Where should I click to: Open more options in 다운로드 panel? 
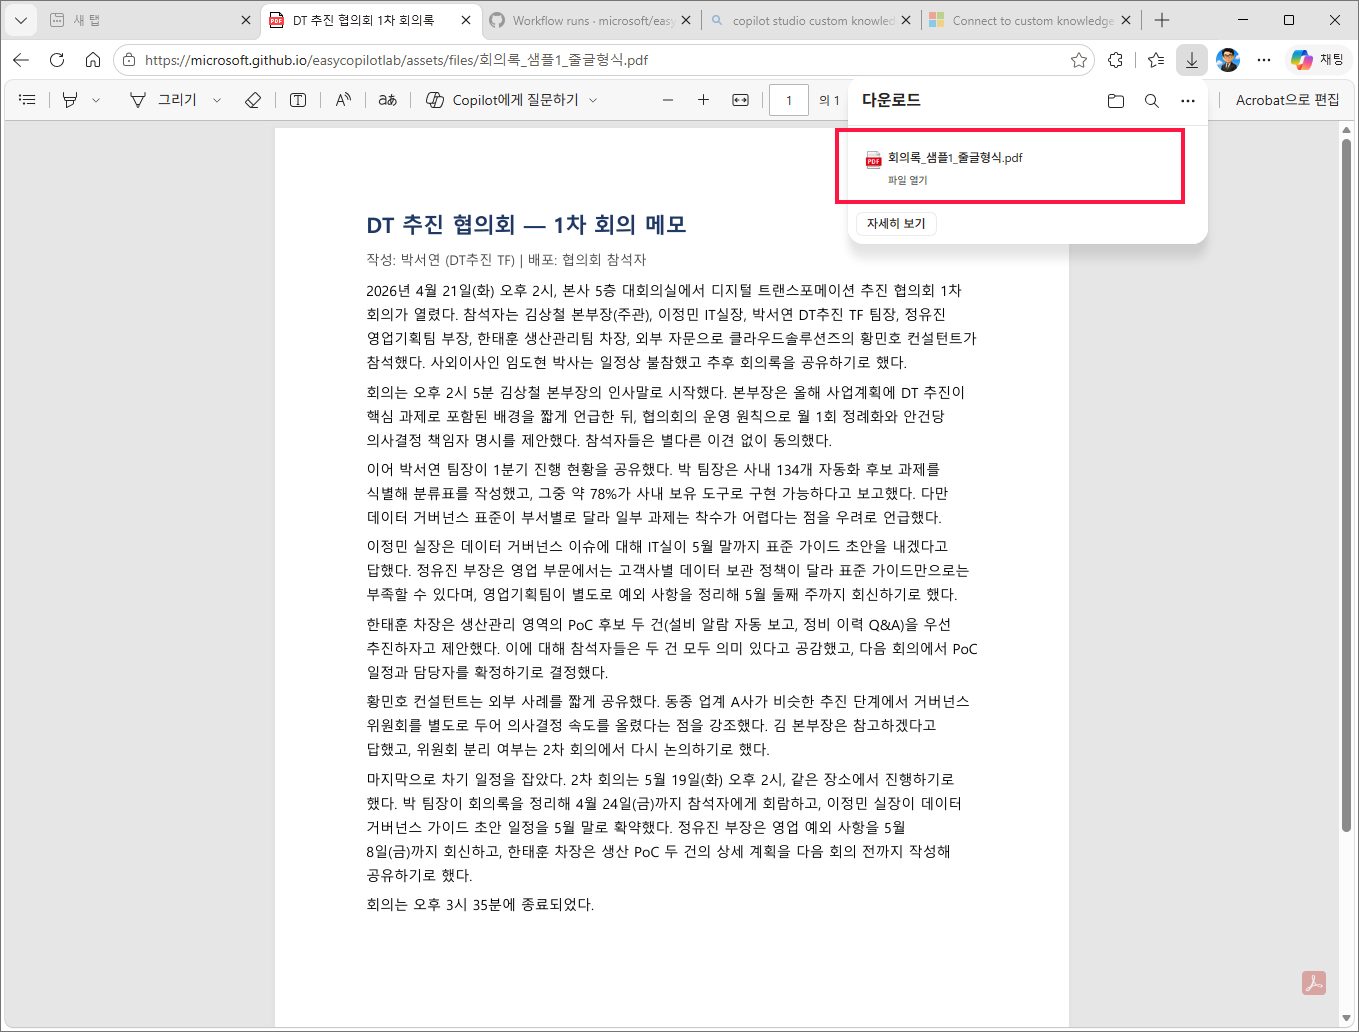(x=1188, y=100)
